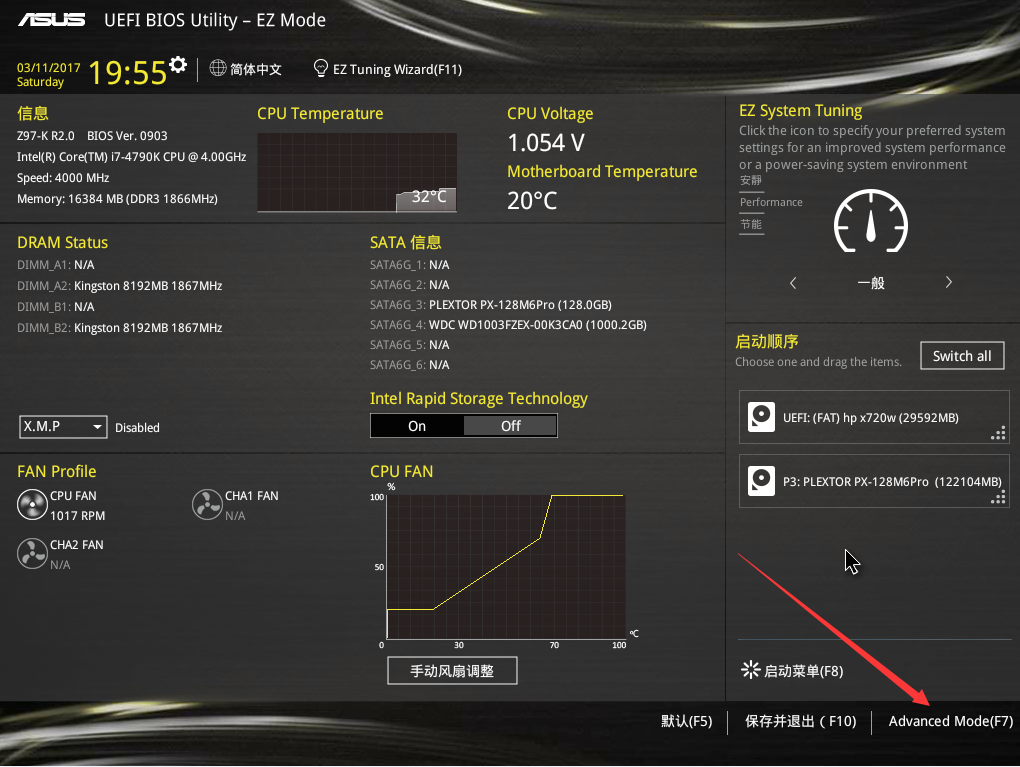The image size is (1020, 767).
Task: Click drag handle dots on PLEXTOR boot entry
Action: point(999,497)
